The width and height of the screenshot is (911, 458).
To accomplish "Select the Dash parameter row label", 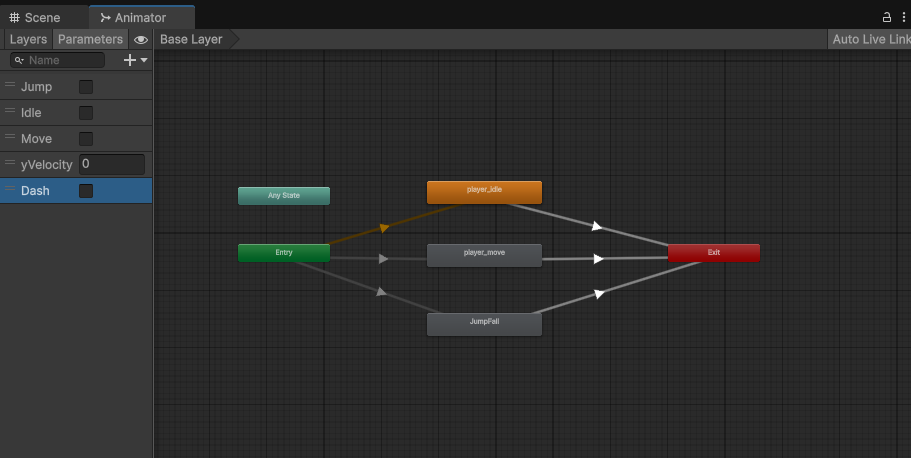I will tap(35, 191).
